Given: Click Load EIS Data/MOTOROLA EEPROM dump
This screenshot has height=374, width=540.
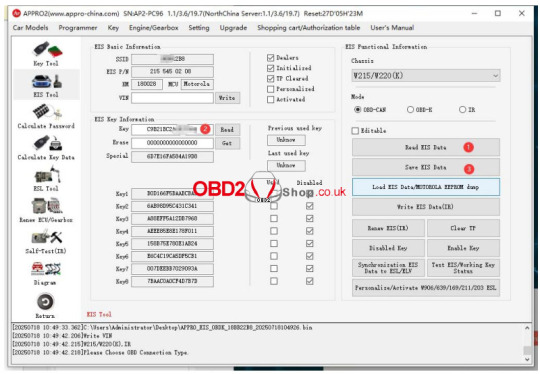Looking at the screenshot, I should [426, 187].
